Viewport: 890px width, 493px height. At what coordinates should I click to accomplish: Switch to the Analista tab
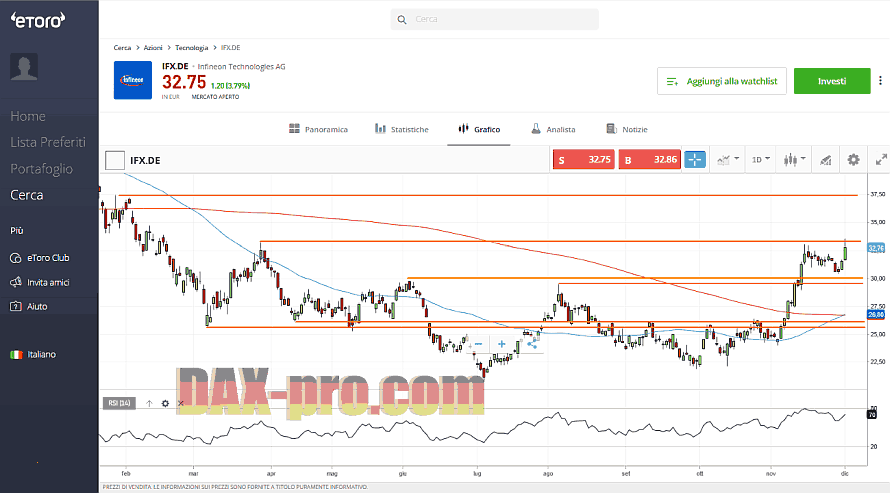[x=553, y=129]
